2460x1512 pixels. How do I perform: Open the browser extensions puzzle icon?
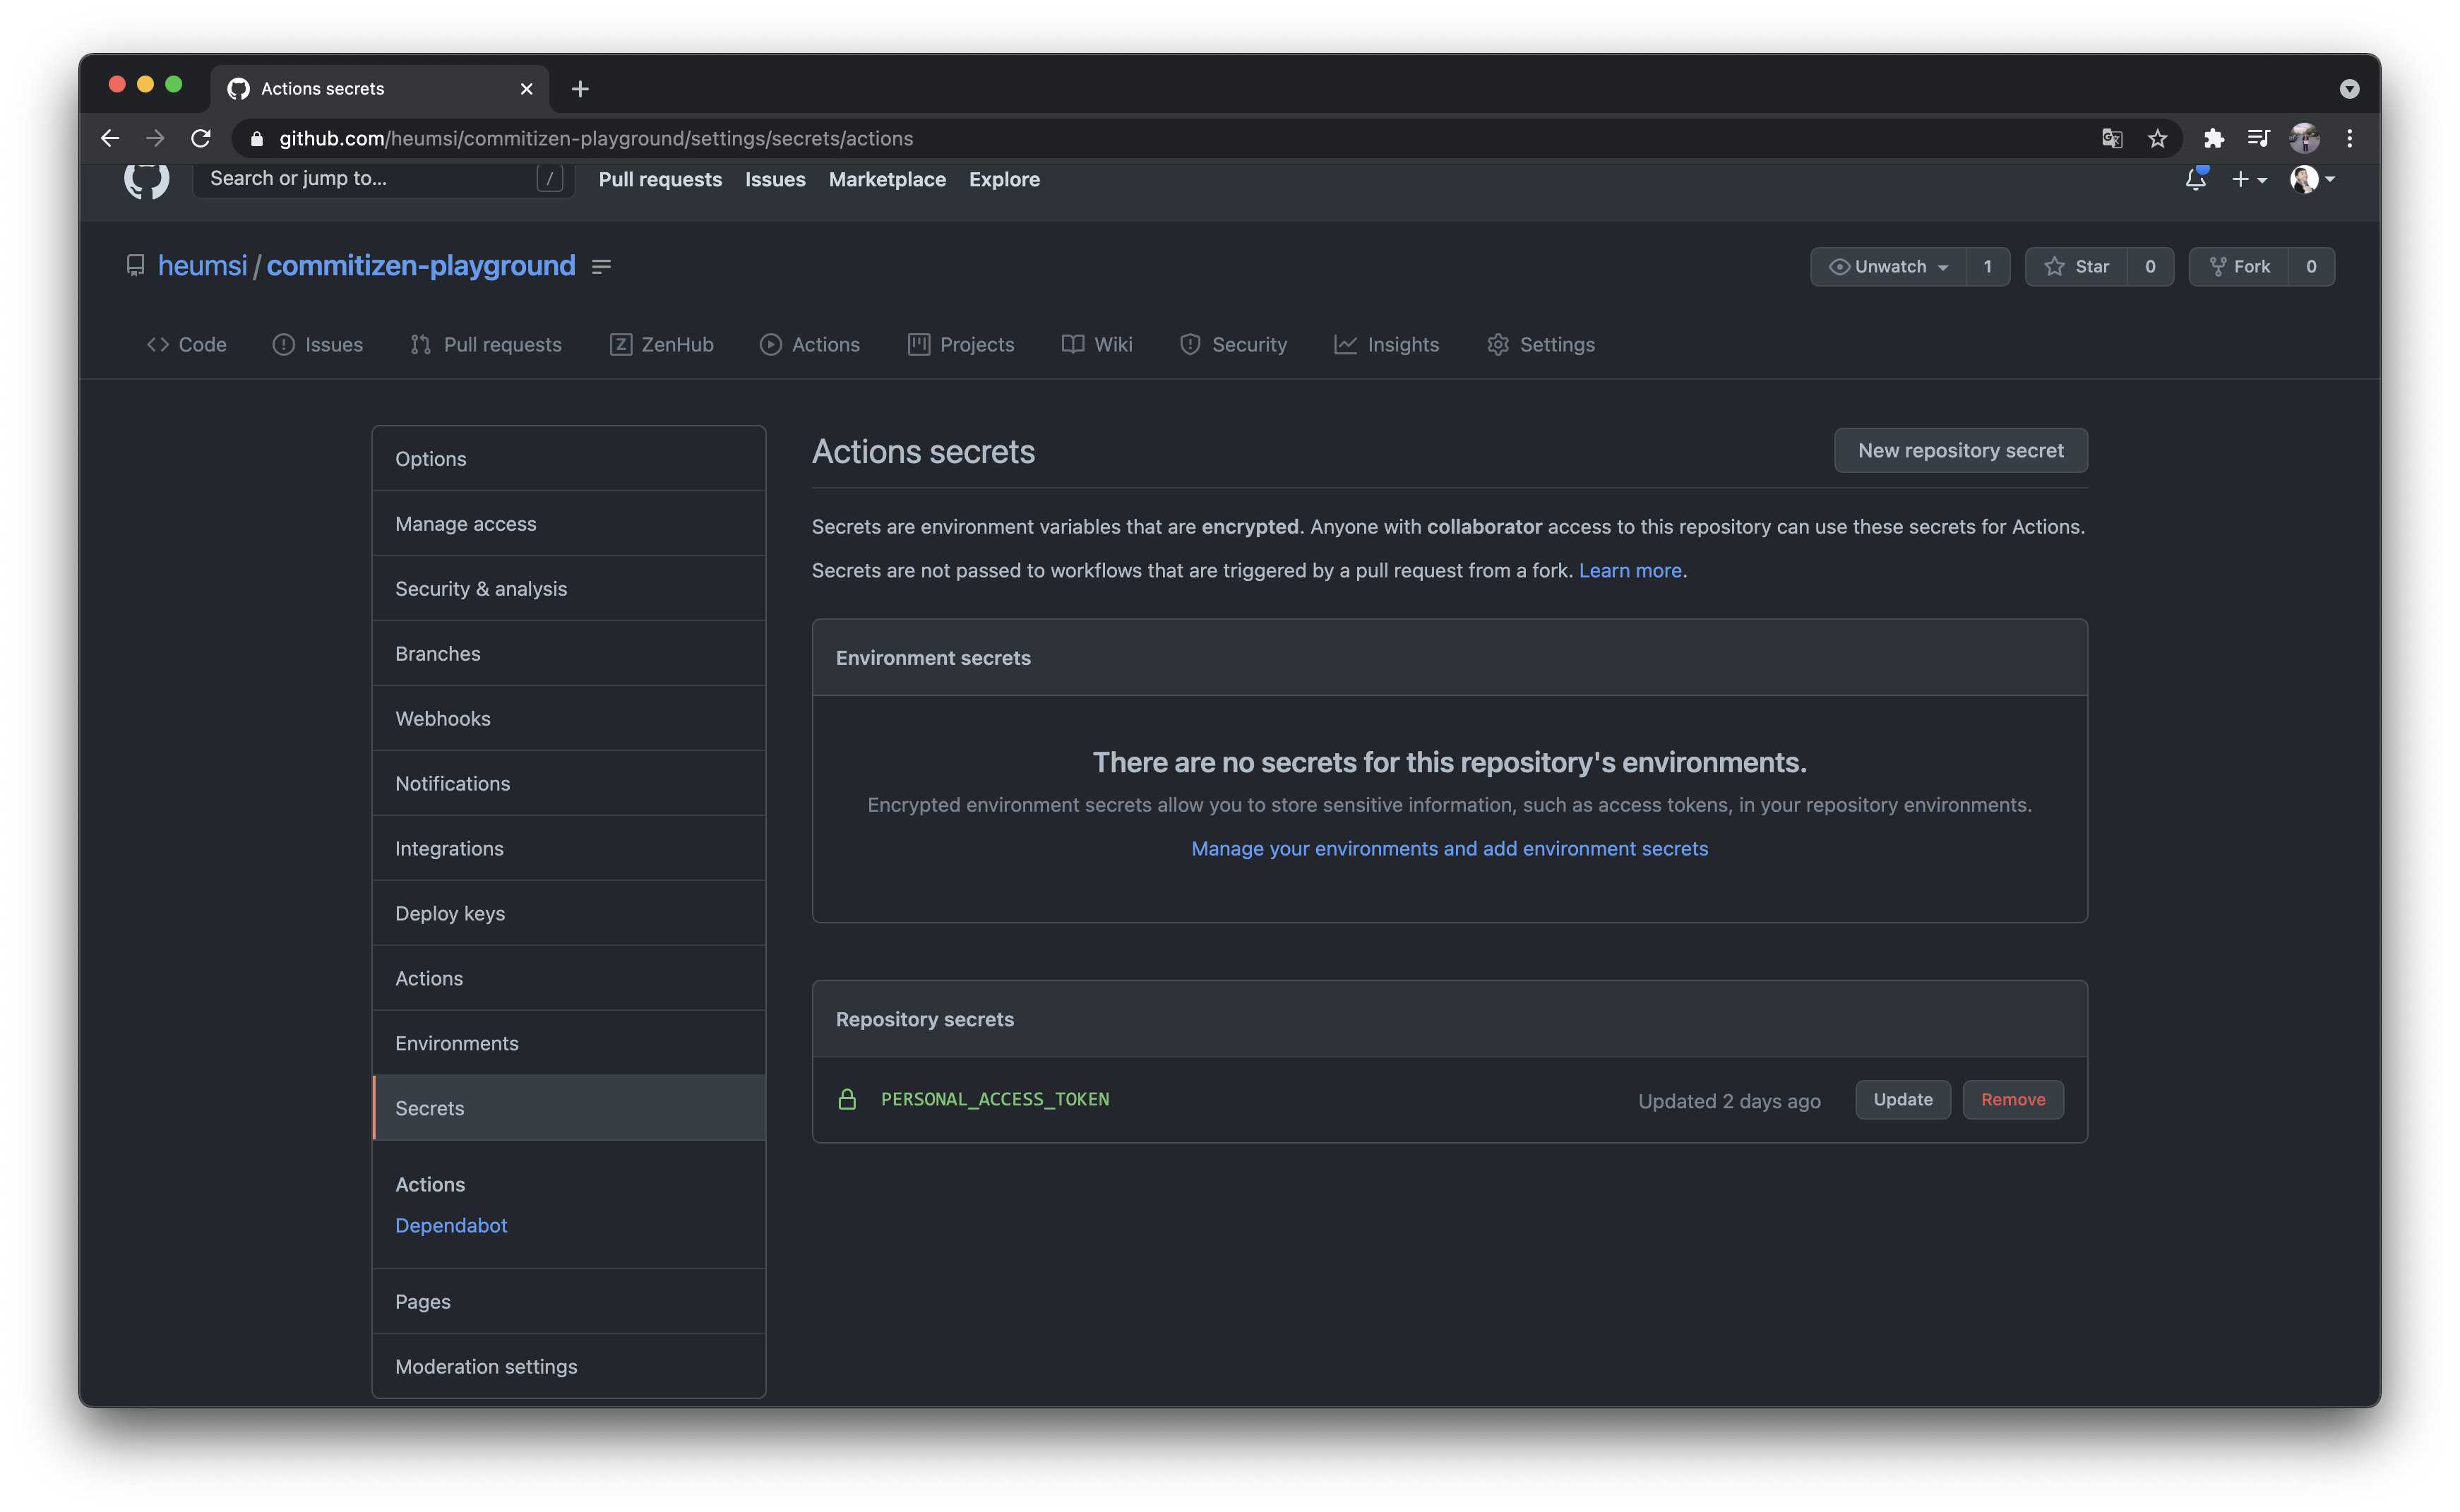tap(2213, 138)
